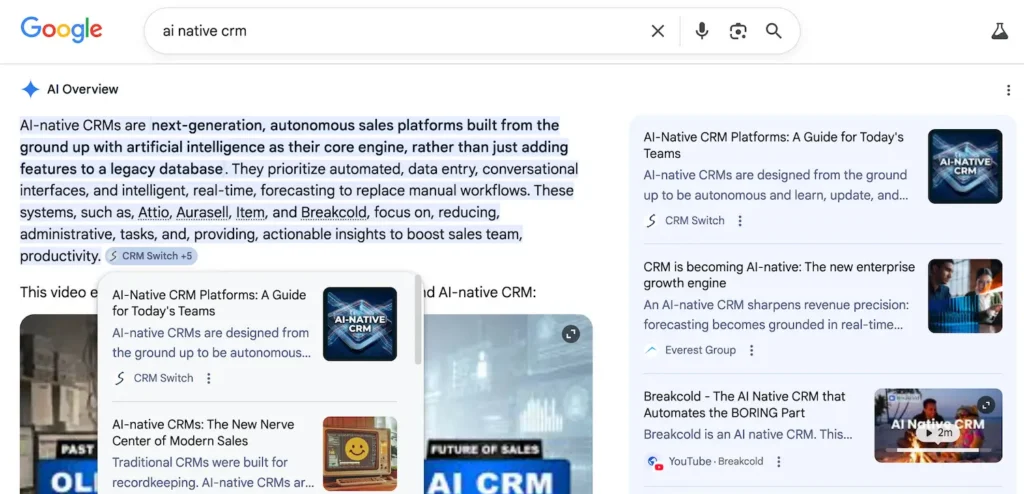Viewport: 1024px width, 494px height.
Task: Play the Breakcold 2m video thumbnail
Action: click(x=938, y=425)
